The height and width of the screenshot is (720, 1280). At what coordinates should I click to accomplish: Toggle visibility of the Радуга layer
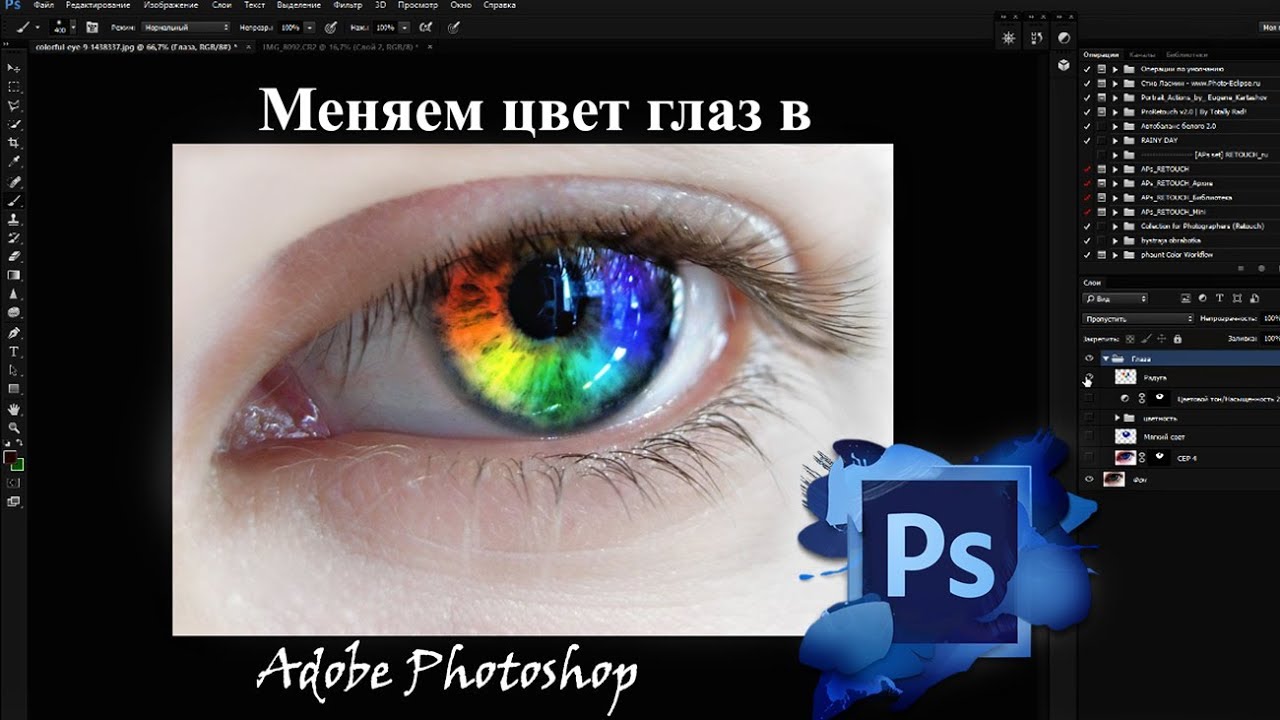1089,378
